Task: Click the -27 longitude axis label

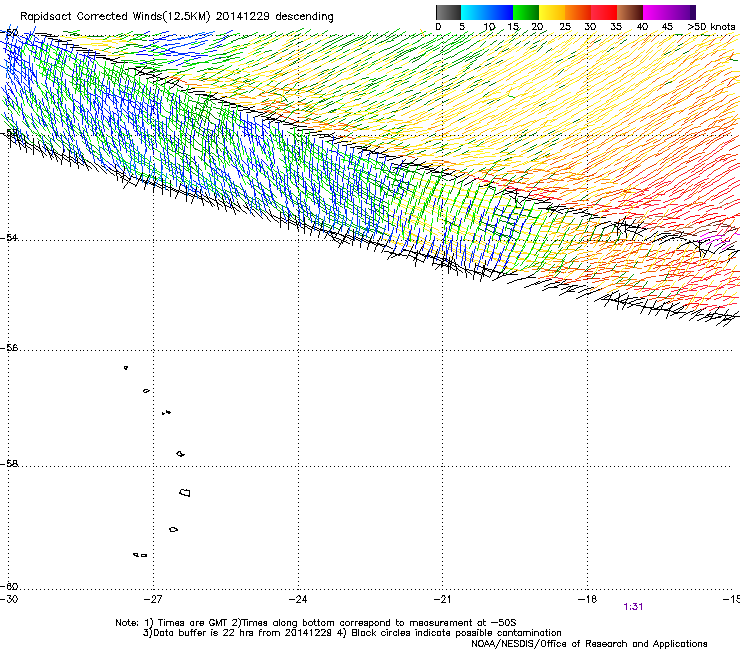Action: coord(153,599)
